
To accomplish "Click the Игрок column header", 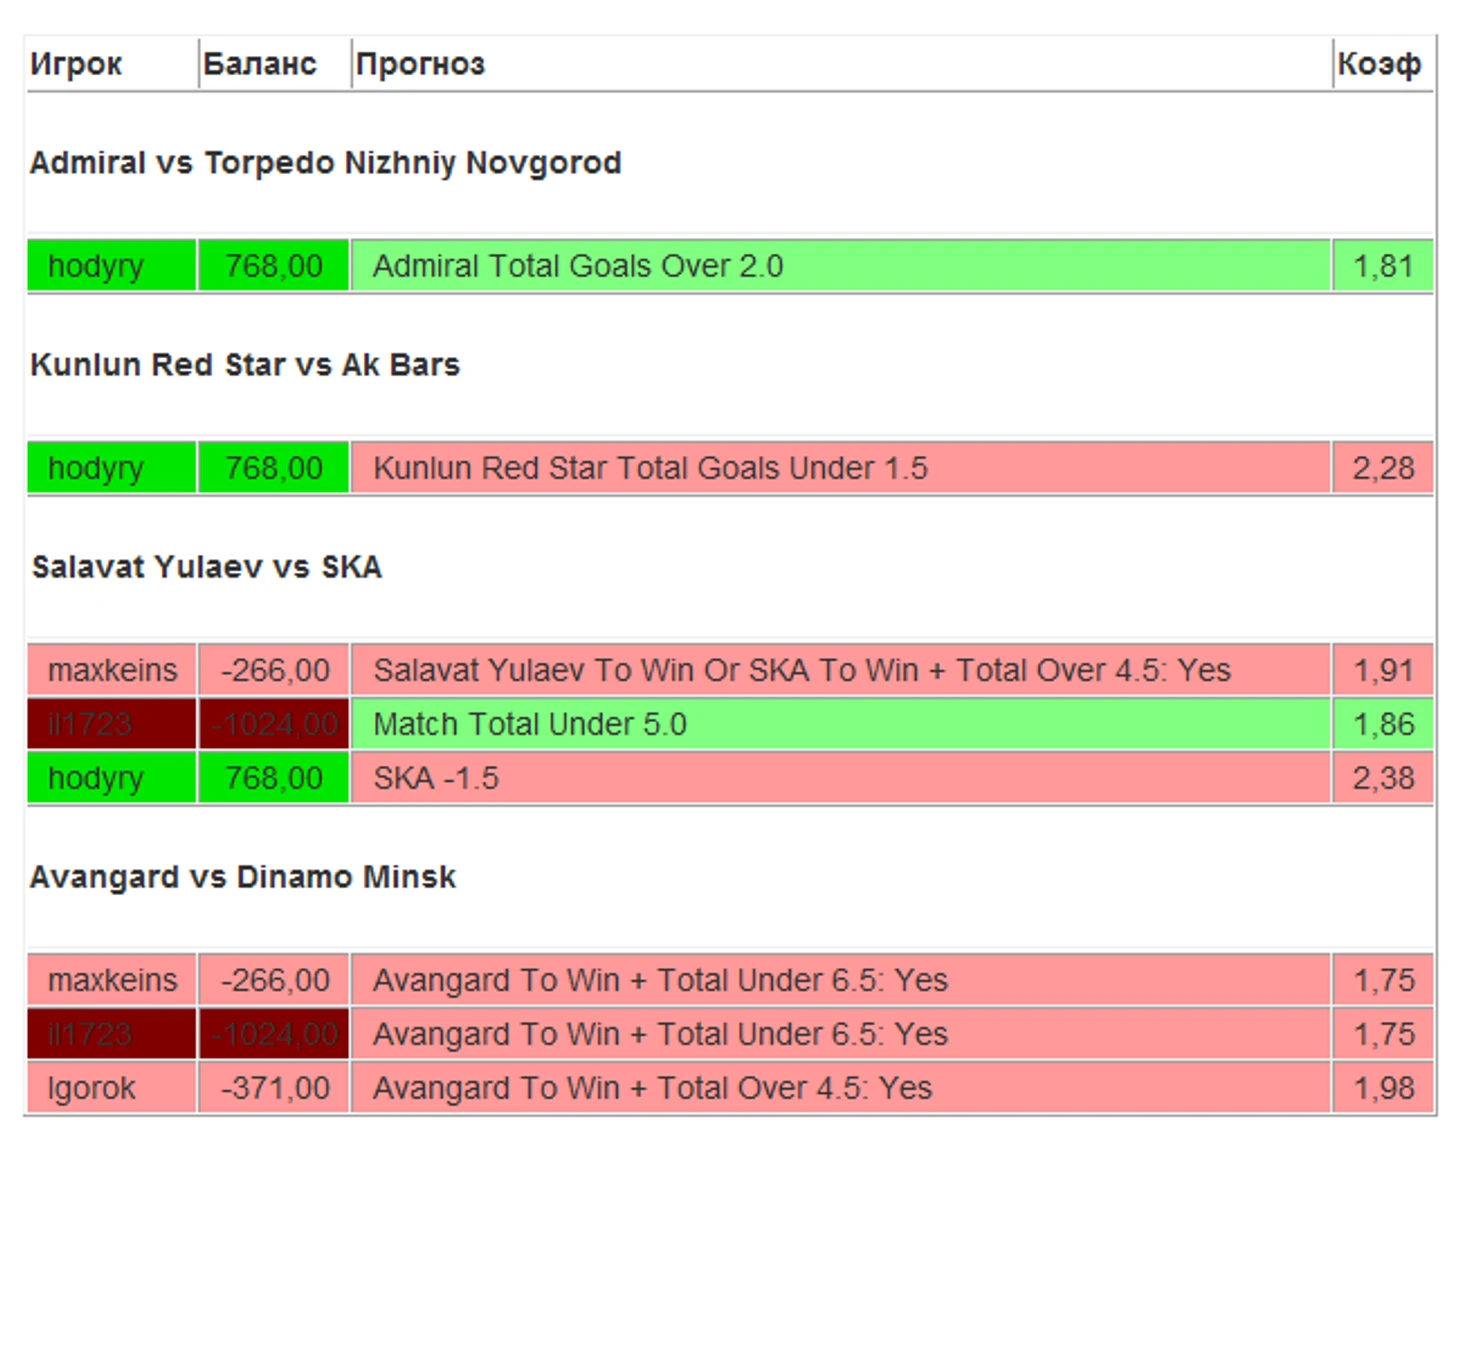I will (x=112, y=64).
